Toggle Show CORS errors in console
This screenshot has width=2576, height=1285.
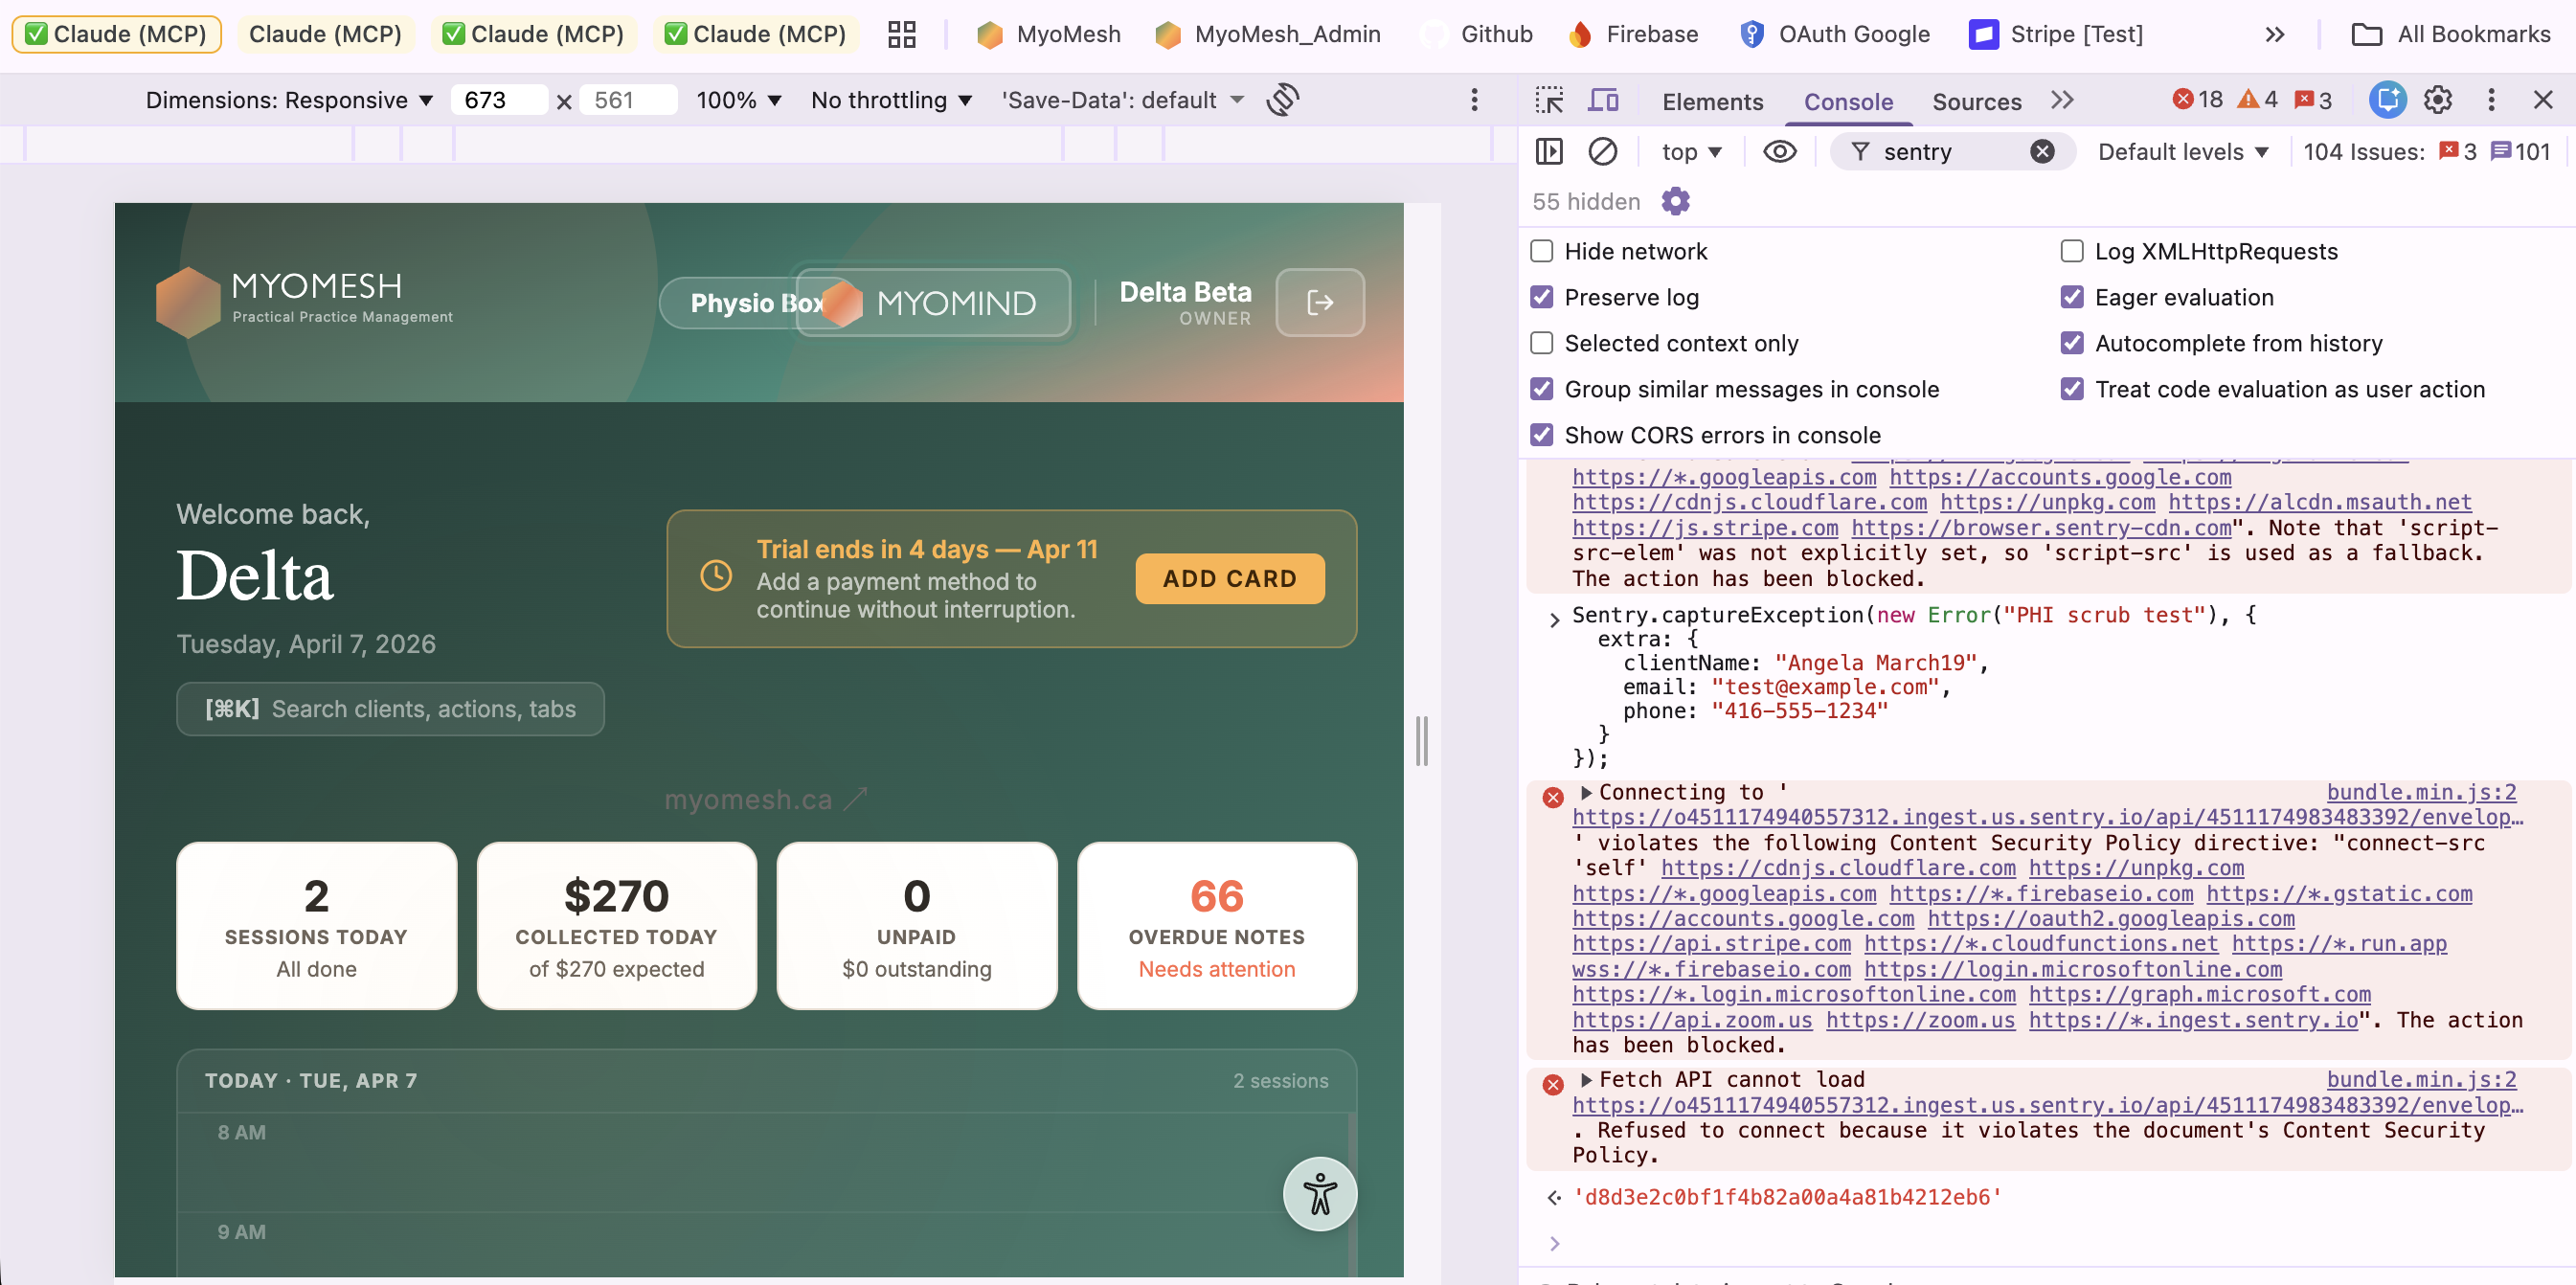pos(1542,435)
